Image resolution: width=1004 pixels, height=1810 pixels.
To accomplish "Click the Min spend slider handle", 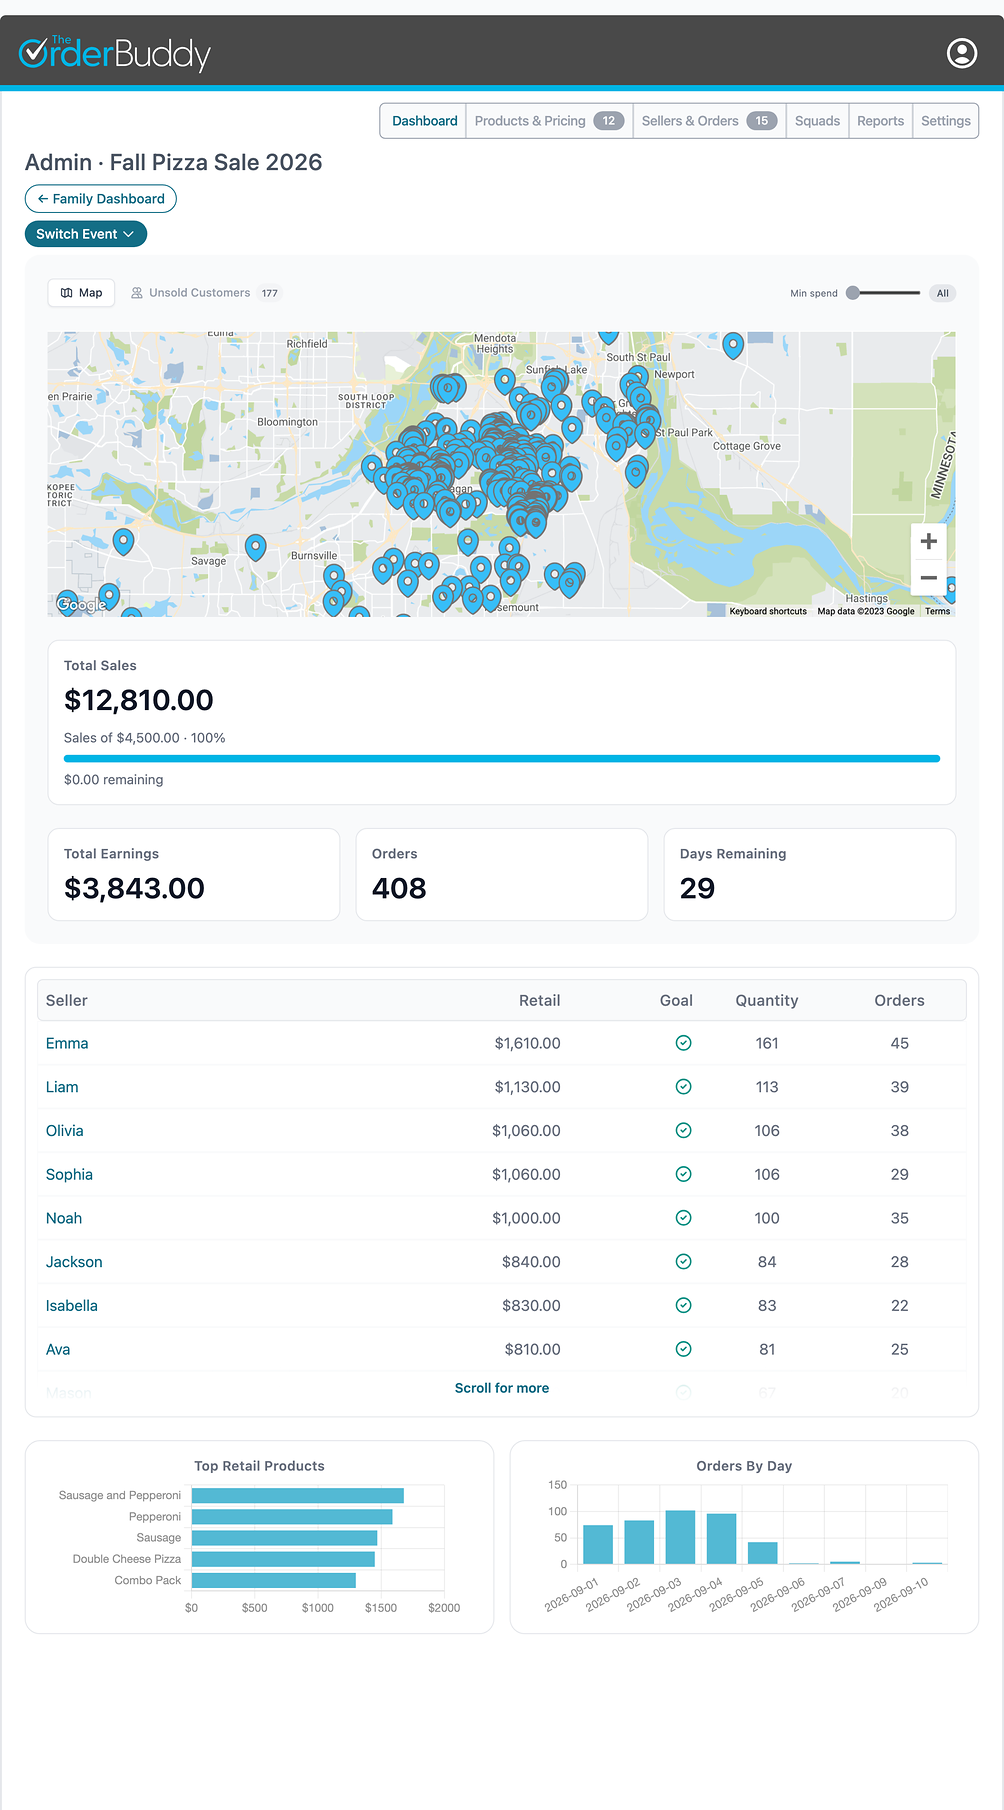I will pyautogui.click(x=853, y=293).
